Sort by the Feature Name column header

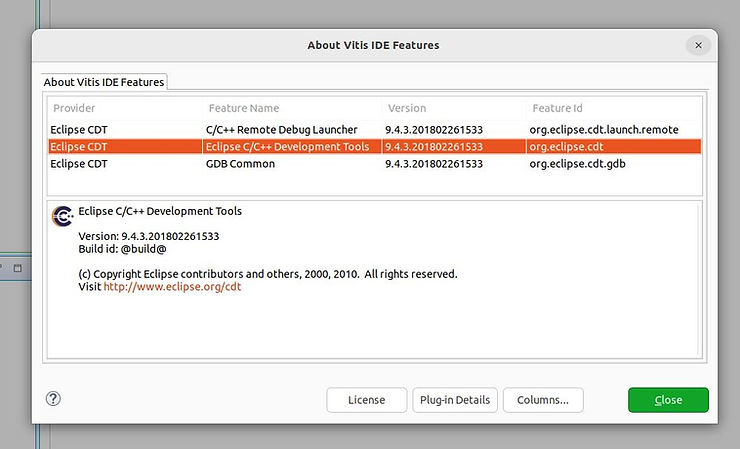pyautogui.click(x=244, y=108)
